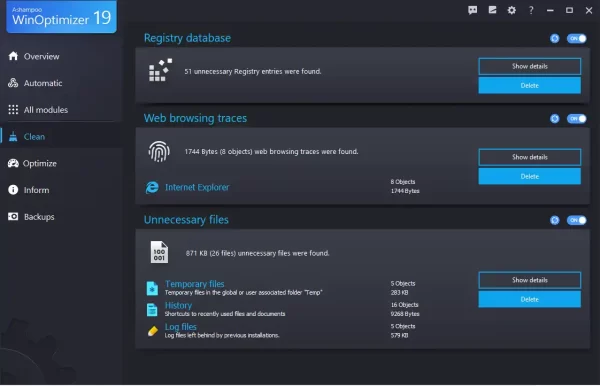Show details for Unnecessary files
The image size is (600, 386).
pyautogui.click(x=530, y=280)
